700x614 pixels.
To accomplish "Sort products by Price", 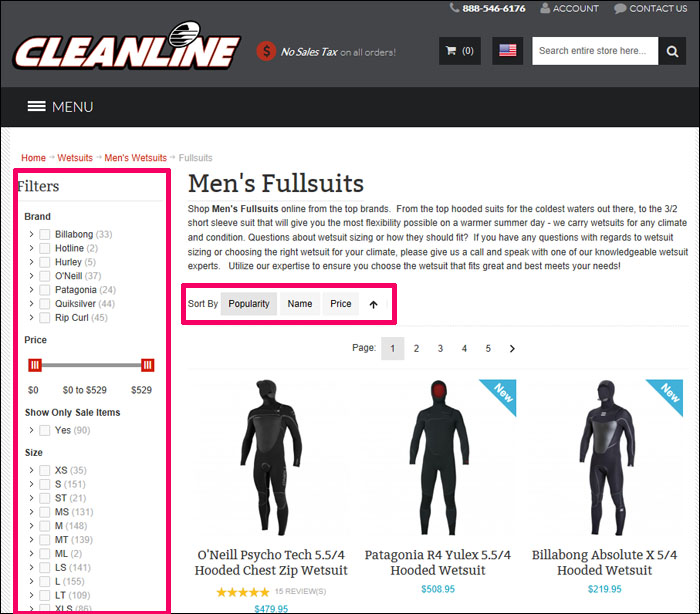I will coord(341,304).
